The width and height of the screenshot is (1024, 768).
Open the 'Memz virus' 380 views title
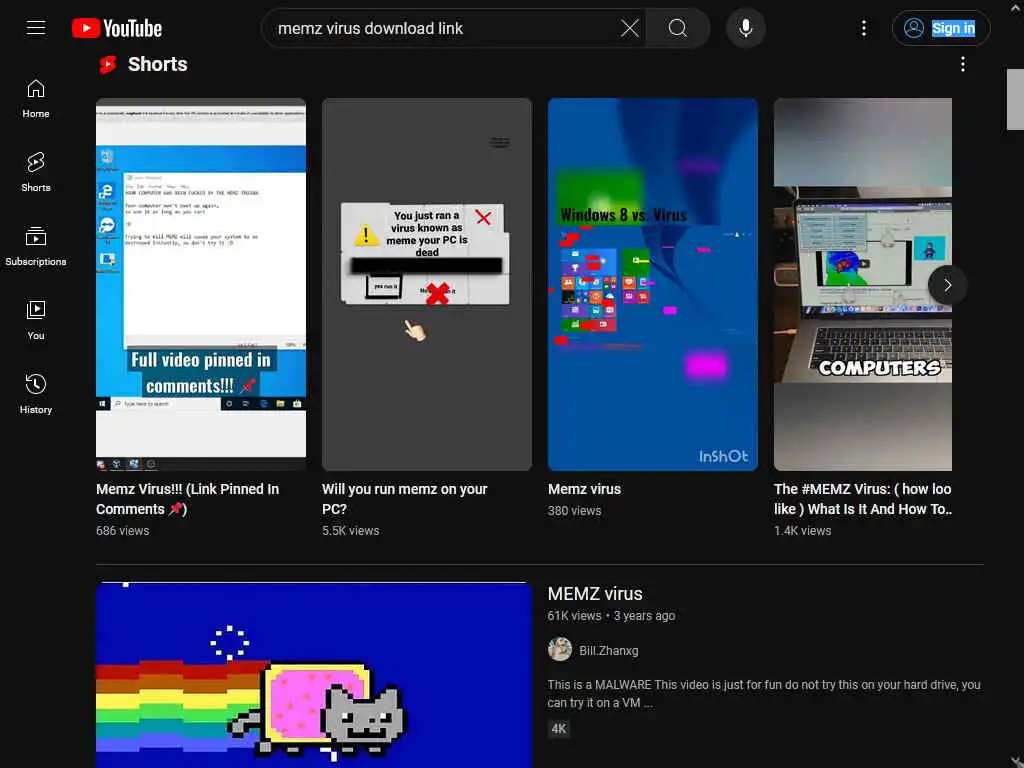tap(584, 489)
